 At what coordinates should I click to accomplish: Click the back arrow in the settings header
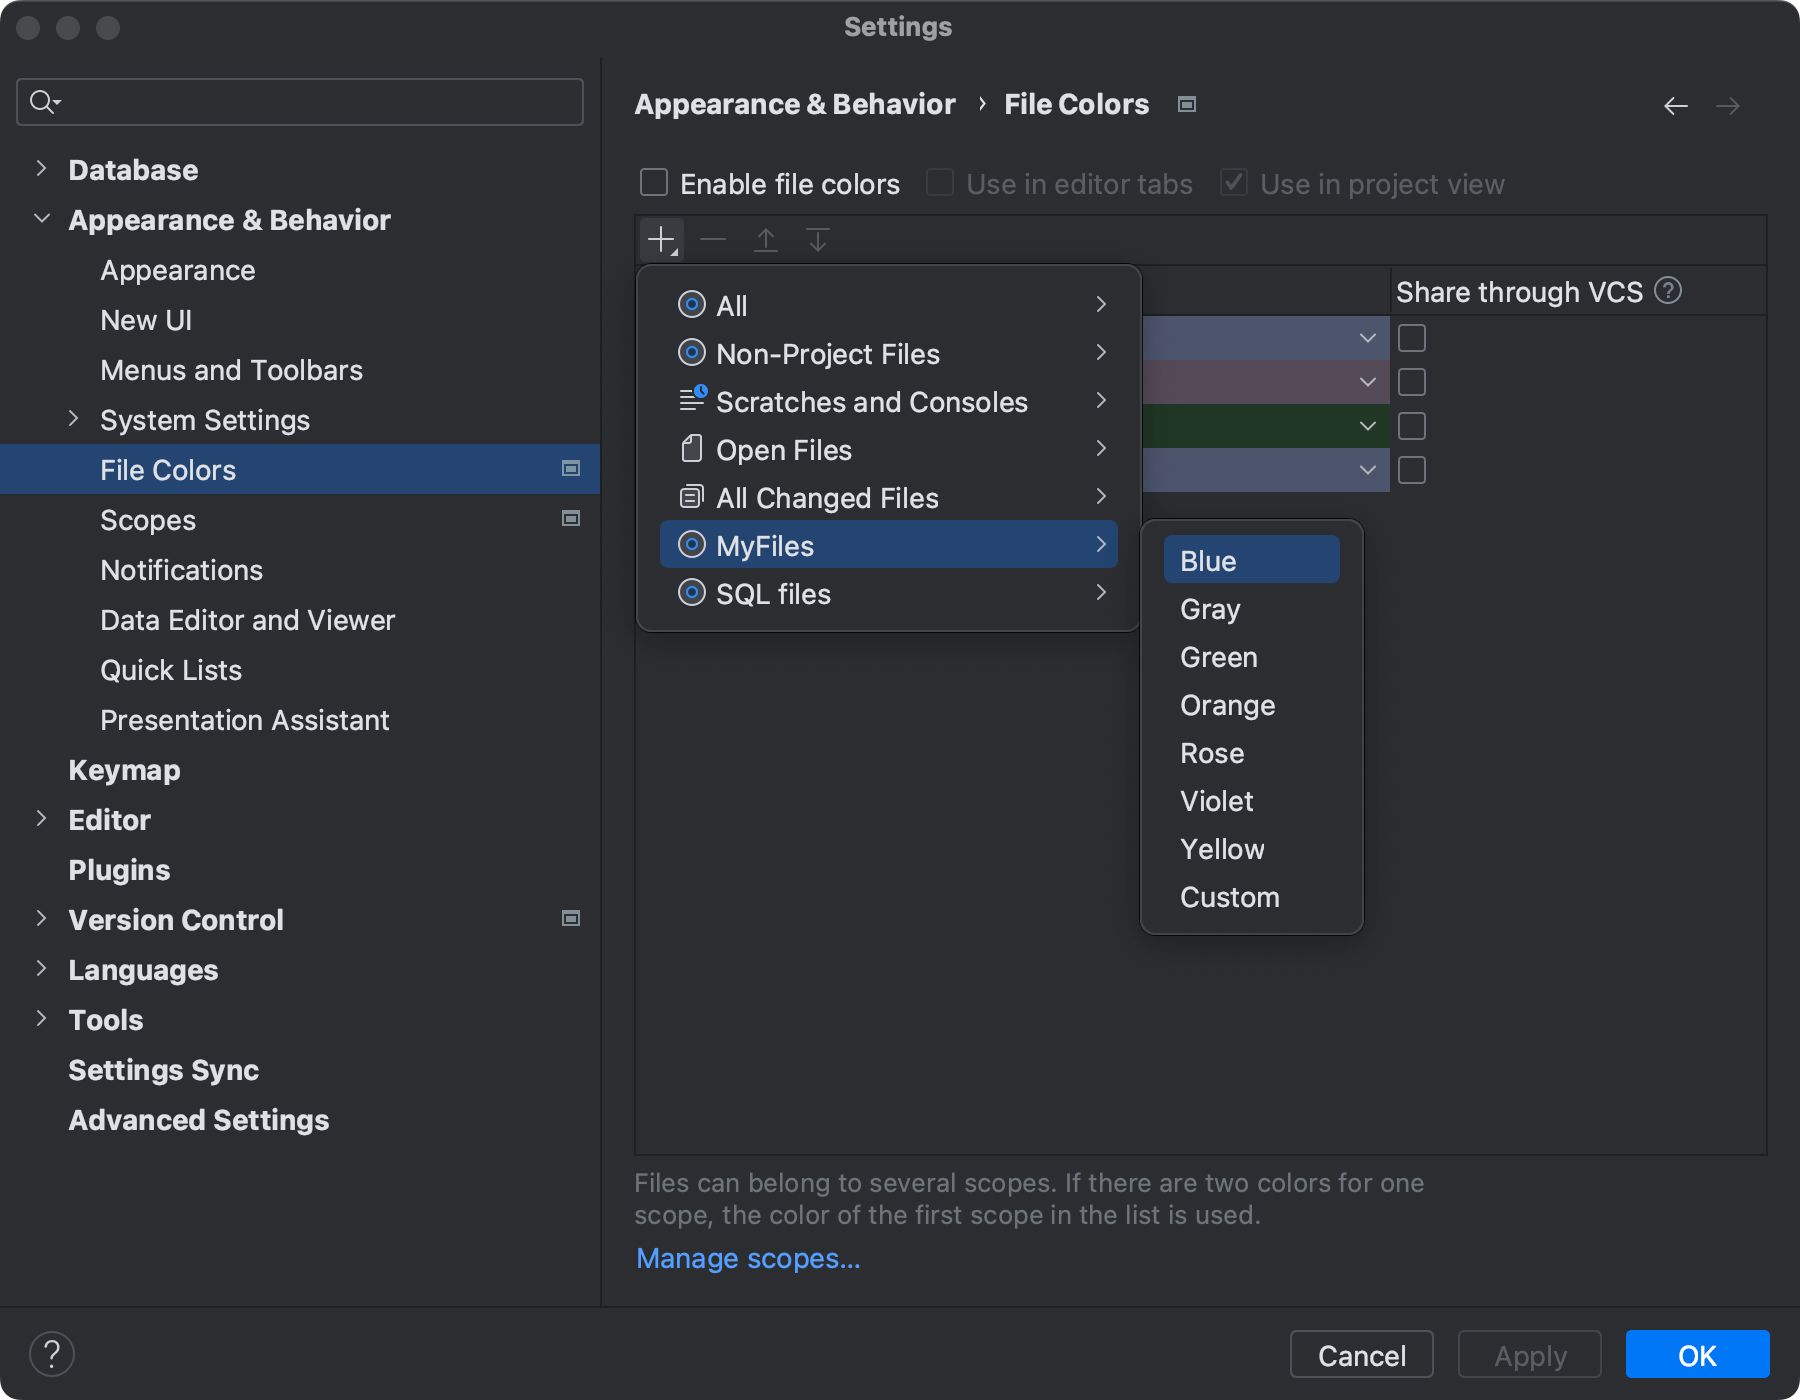pyautogui.click(x=1676, y=105)
